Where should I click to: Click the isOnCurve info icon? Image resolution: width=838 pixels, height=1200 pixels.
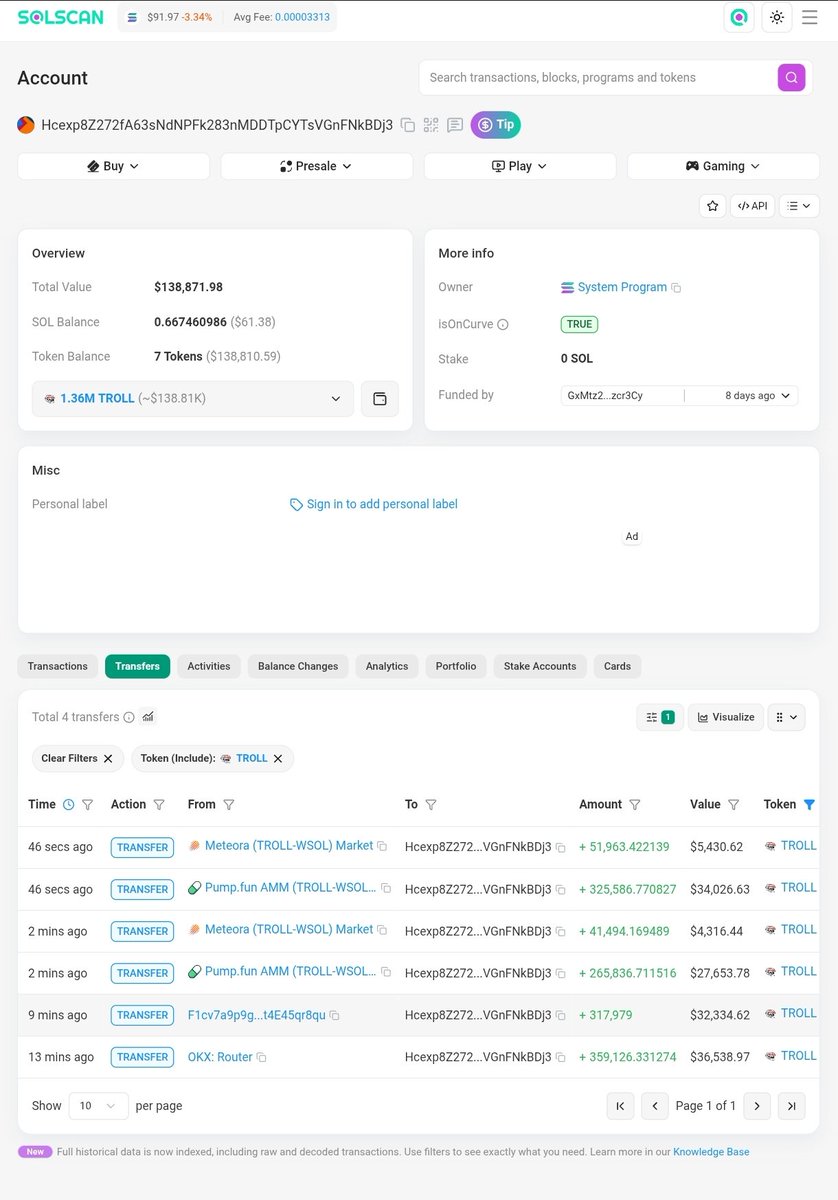[503, 325]
